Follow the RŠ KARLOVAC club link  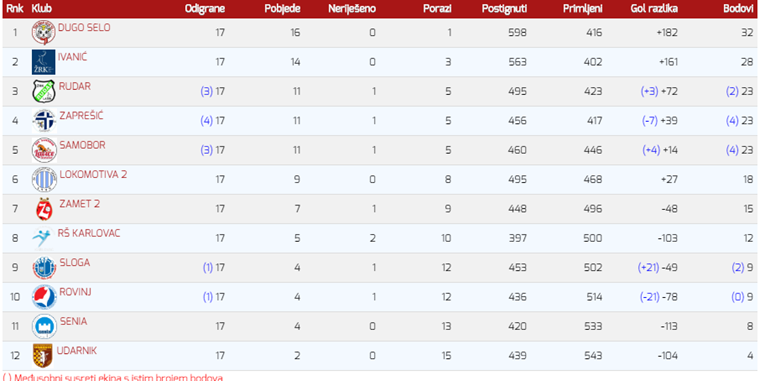[89, 233]
